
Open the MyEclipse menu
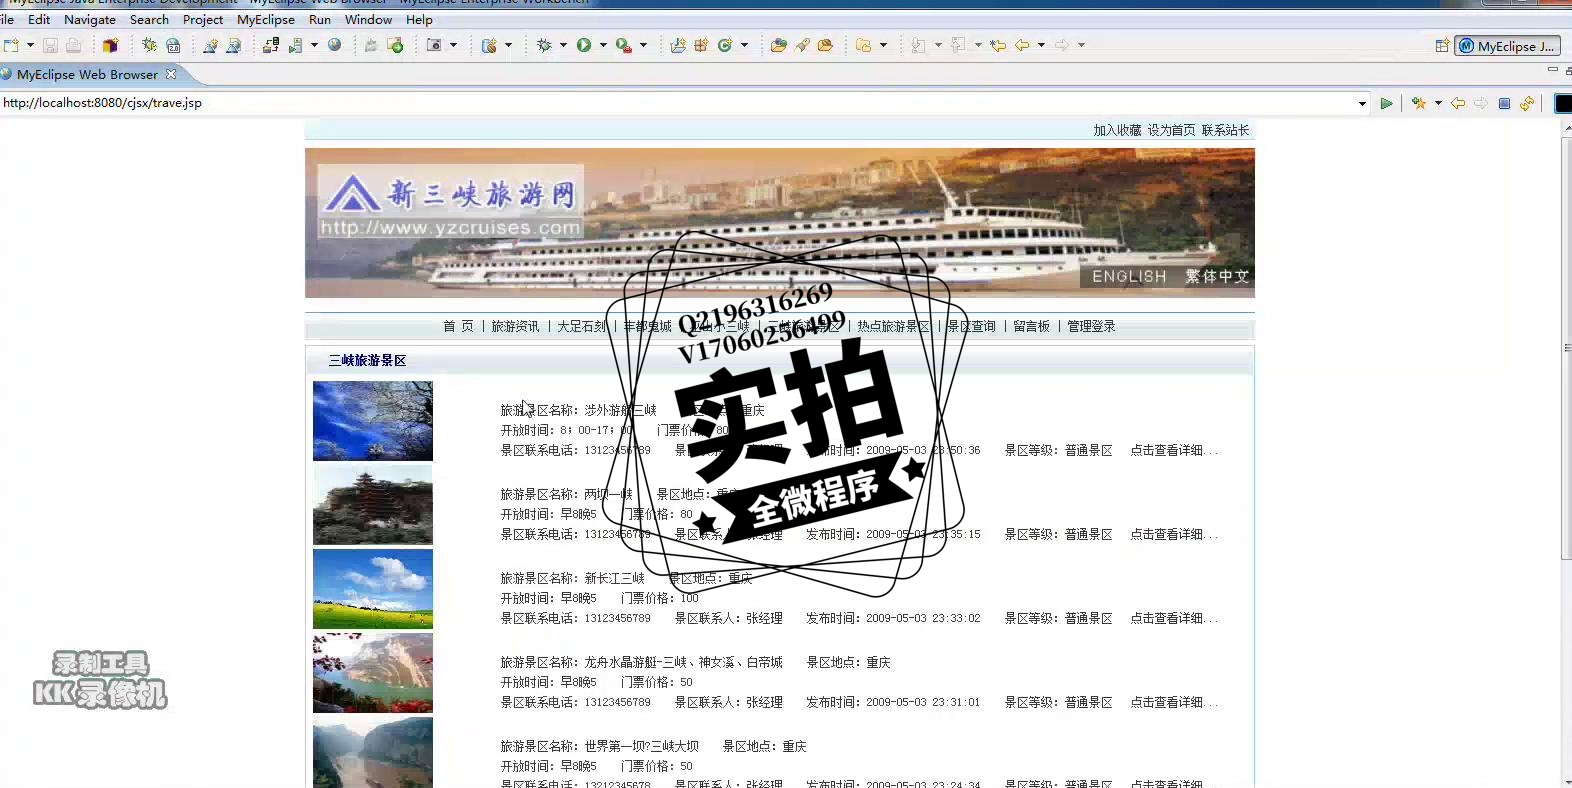[266, 19]
